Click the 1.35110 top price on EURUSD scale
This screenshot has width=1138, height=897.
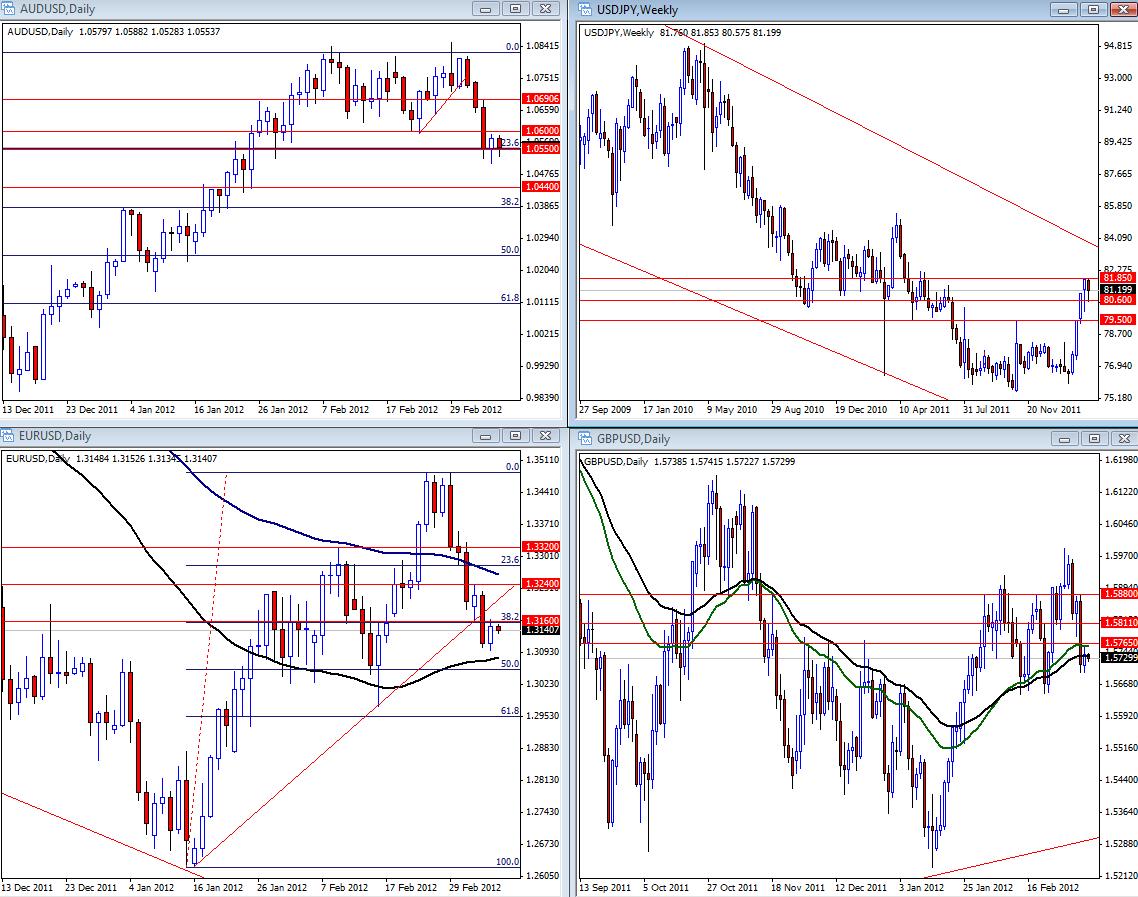click(x=542, y=459)
